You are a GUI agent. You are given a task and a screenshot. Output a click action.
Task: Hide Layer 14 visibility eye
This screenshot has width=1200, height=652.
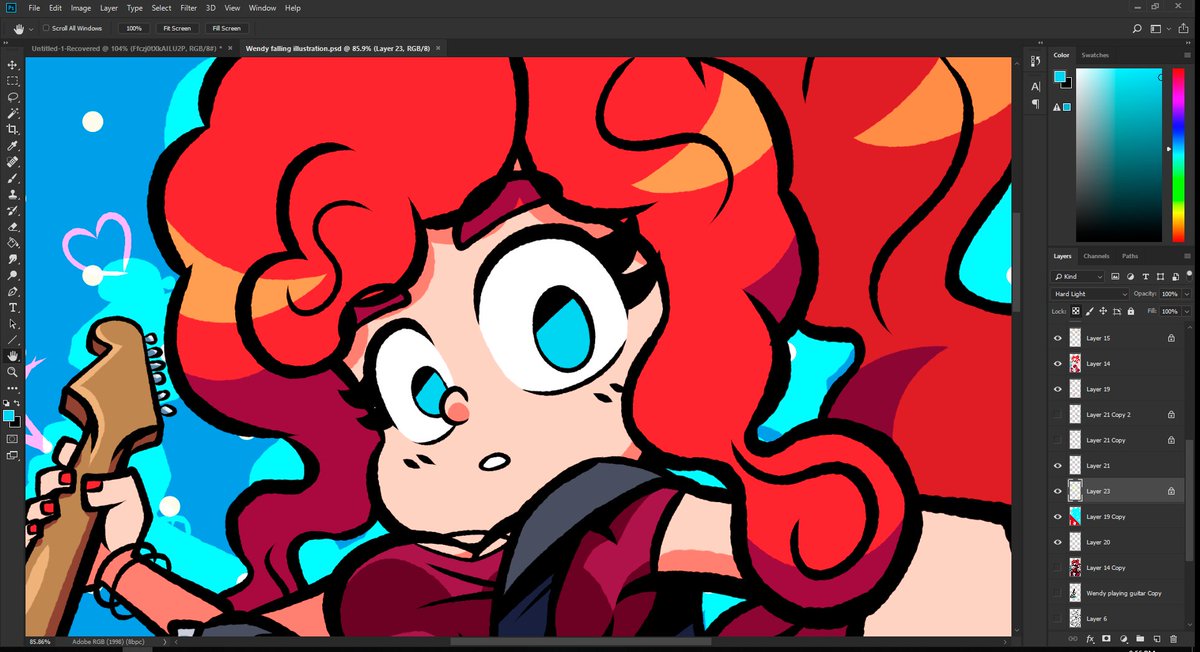point(1058,363)
